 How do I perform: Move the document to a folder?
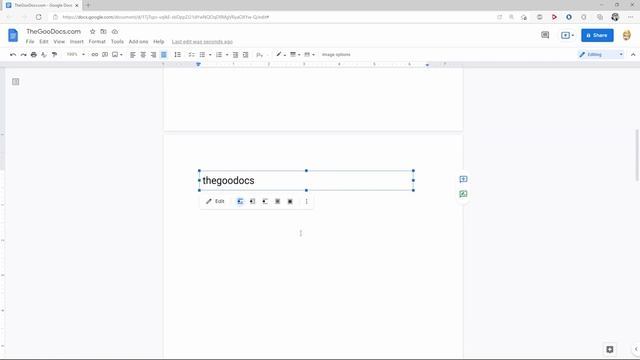[x=103, y=31]
